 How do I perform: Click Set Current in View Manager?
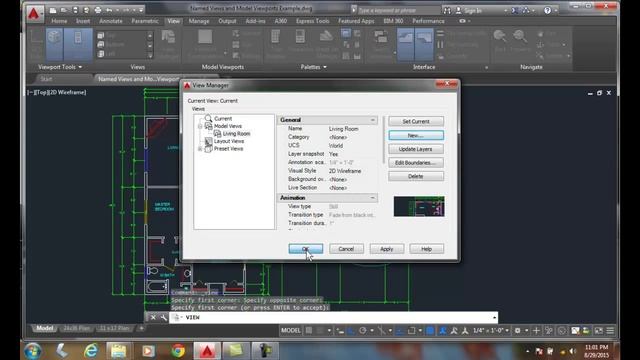(x=416, y=122)
